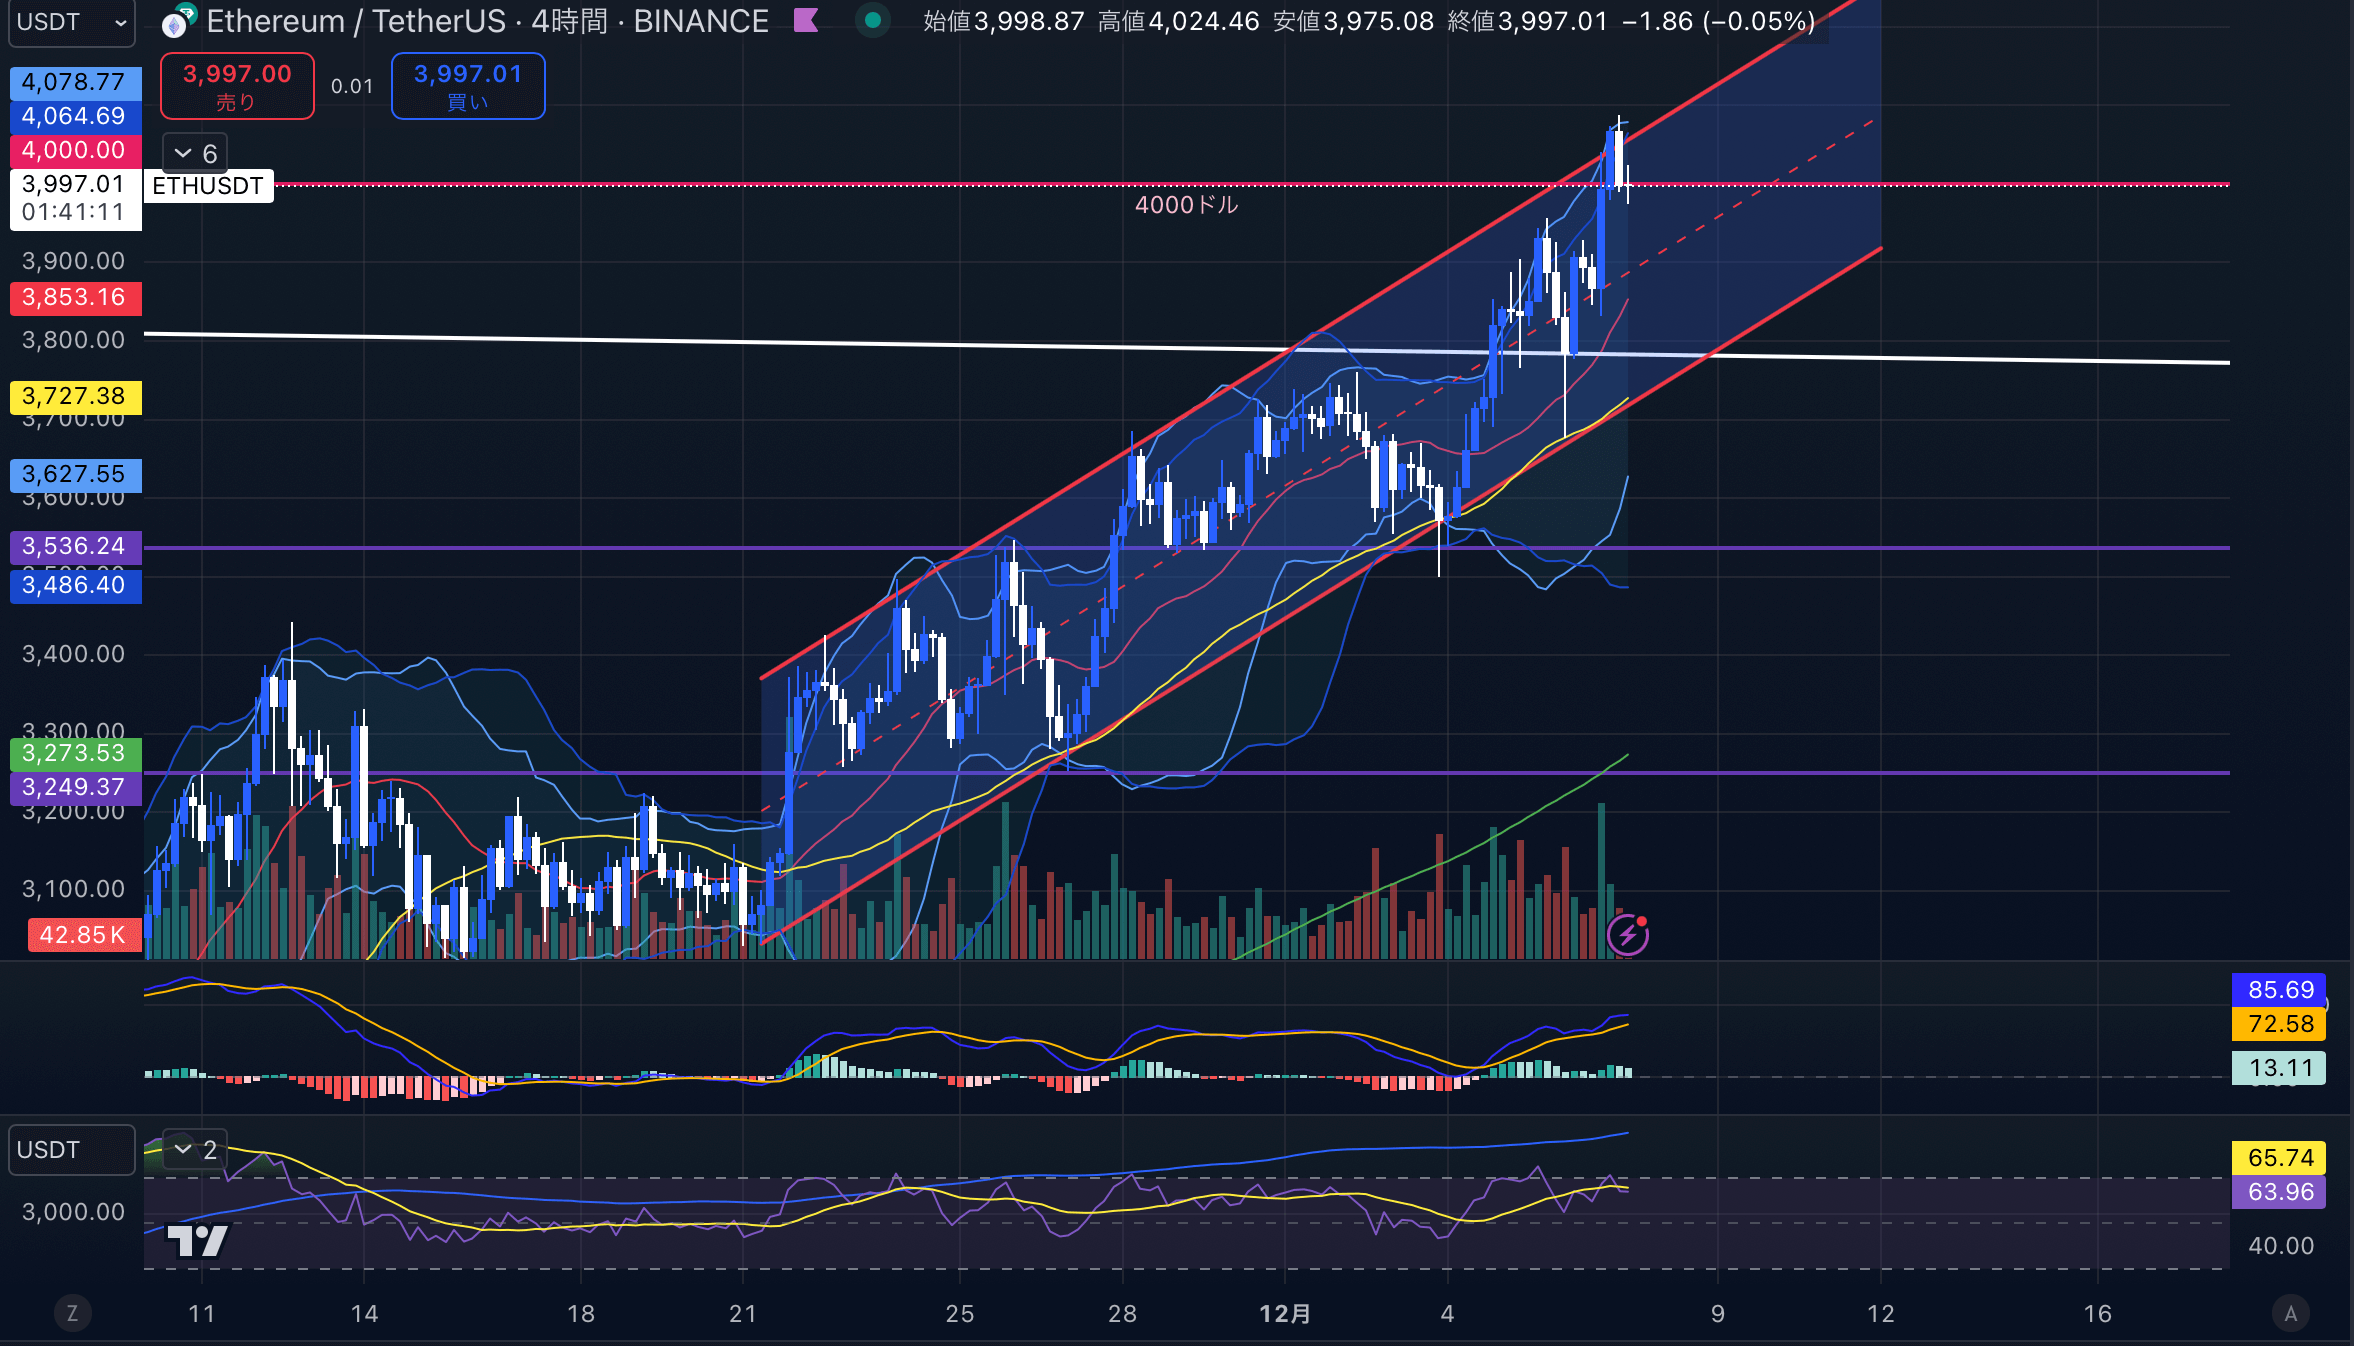Click the 21 date label on time axis
The image size is (2354, 1346).
pos(743,1313)
